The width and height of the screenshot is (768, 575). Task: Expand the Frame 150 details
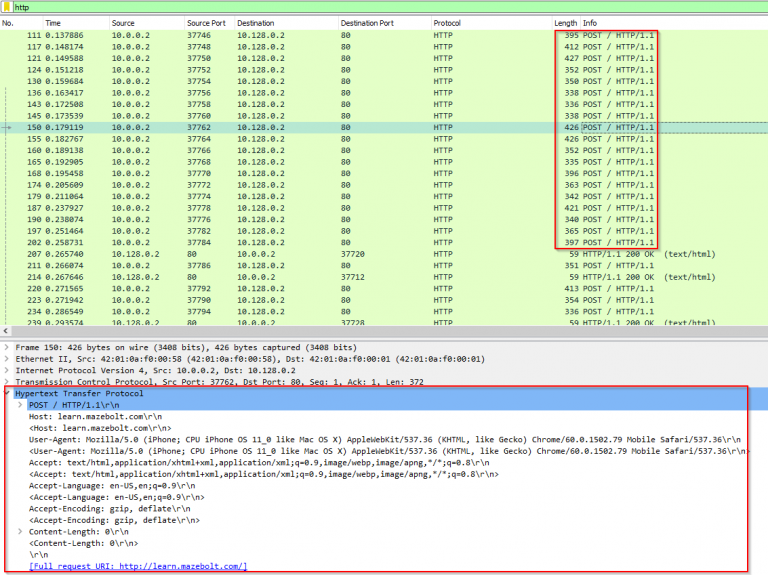[x=7, y=347]
